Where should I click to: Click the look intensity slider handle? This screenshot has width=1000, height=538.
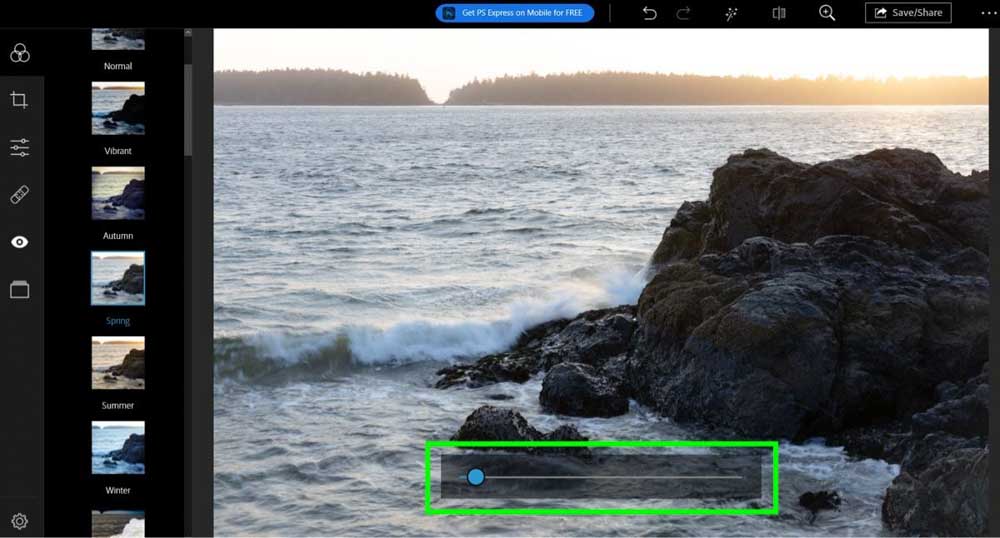475,477
